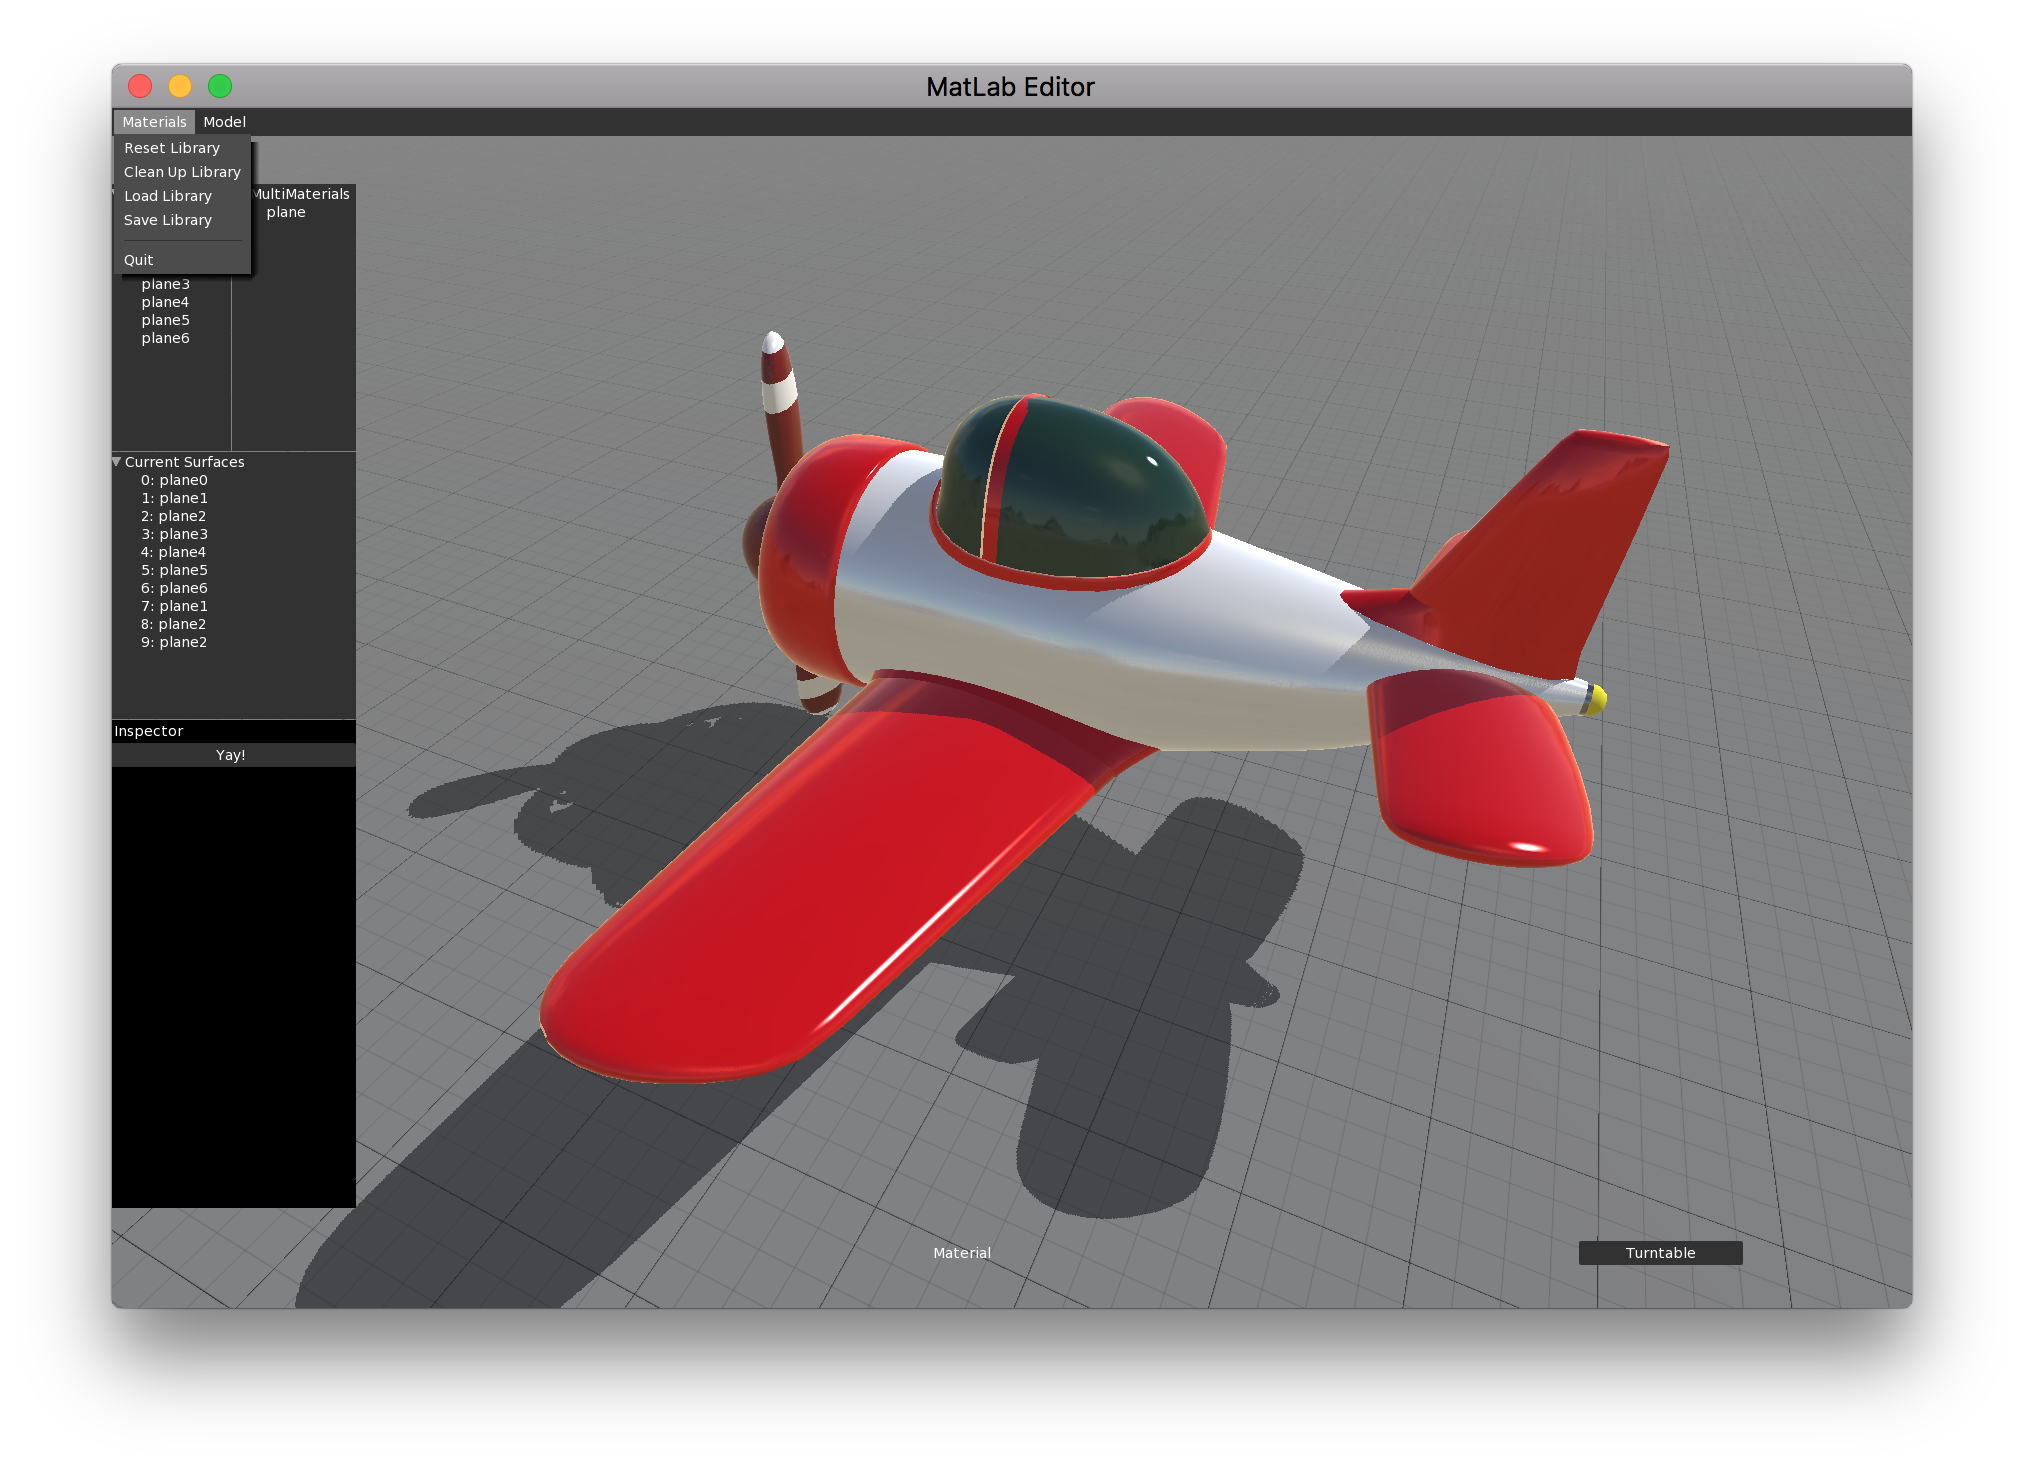
Task: Select surface 5: plane5
Action: (x=174, y=570)
